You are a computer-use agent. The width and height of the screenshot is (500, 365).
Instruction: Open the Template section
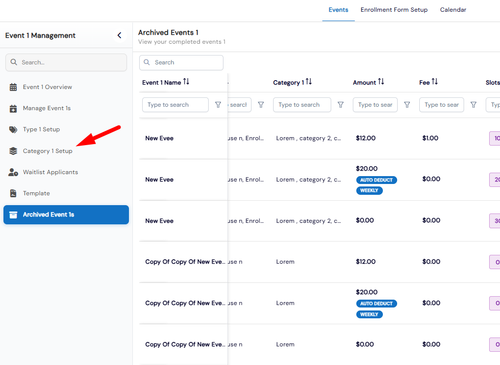click(x=36, y=193)
